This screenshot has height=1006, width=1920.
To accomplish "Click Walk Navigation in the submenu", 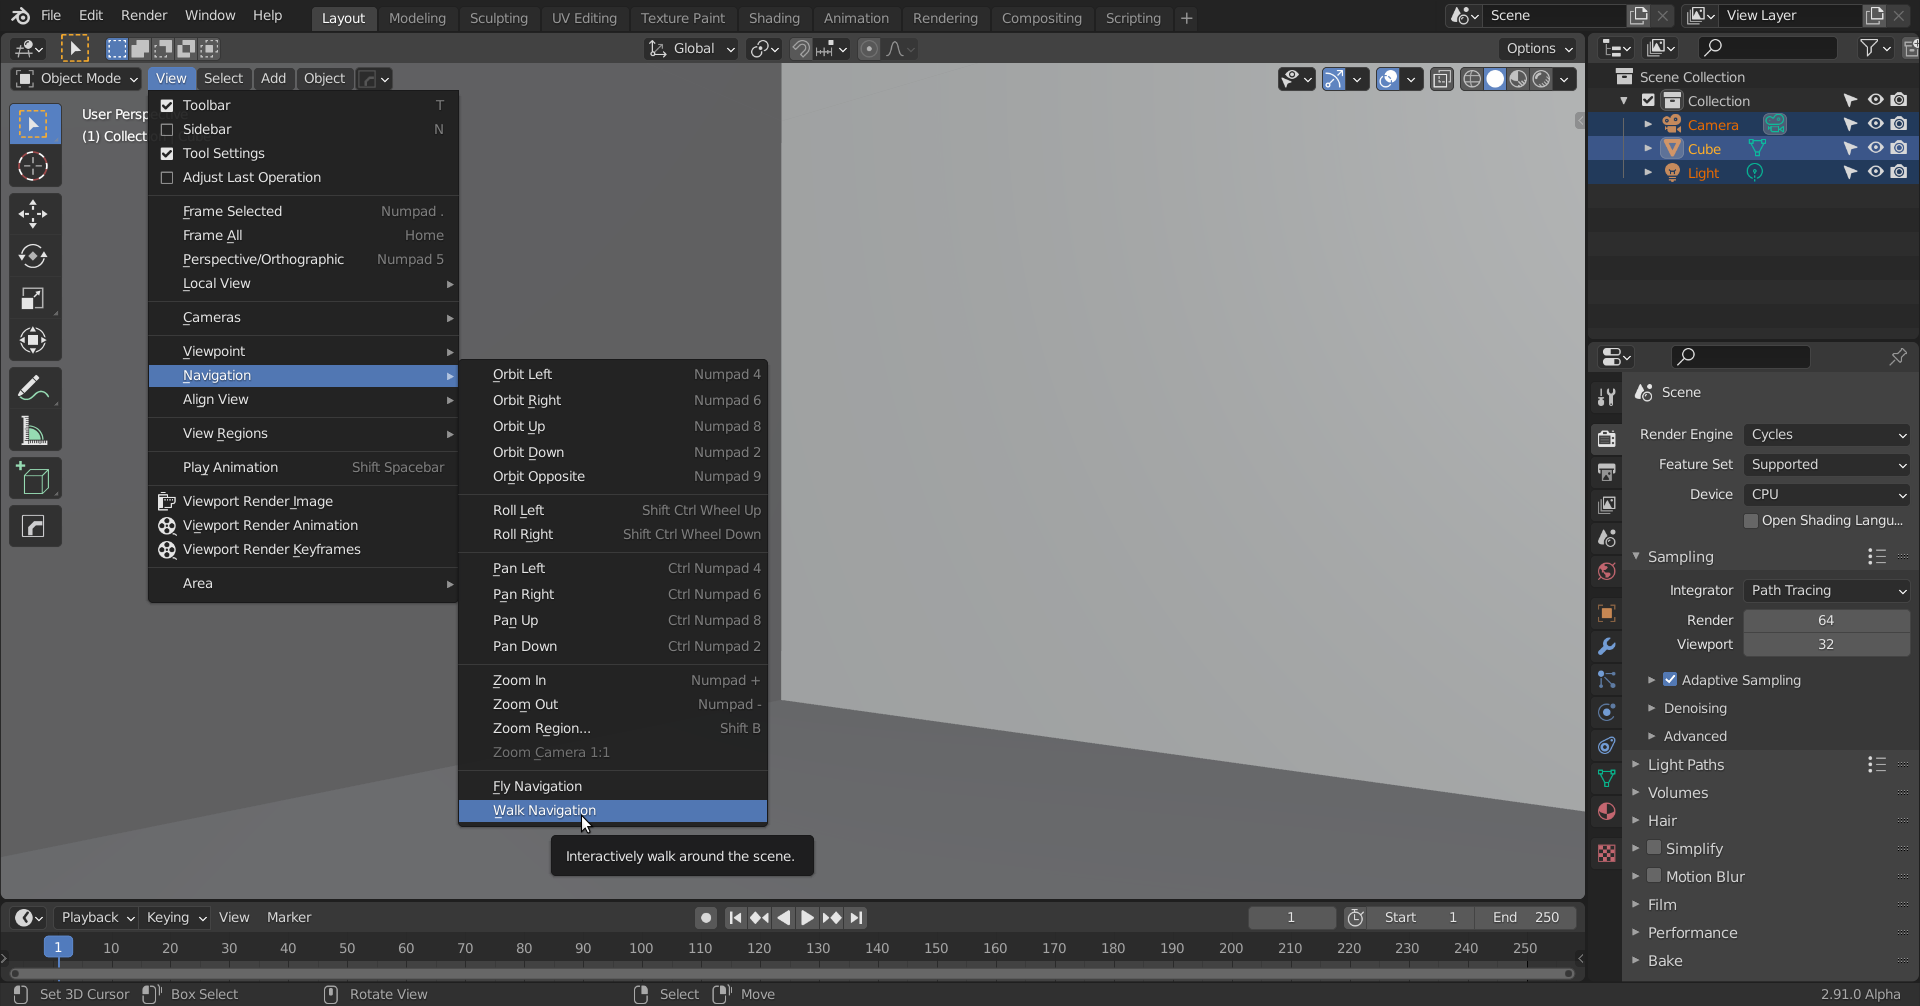I will [x=613, y=810].
